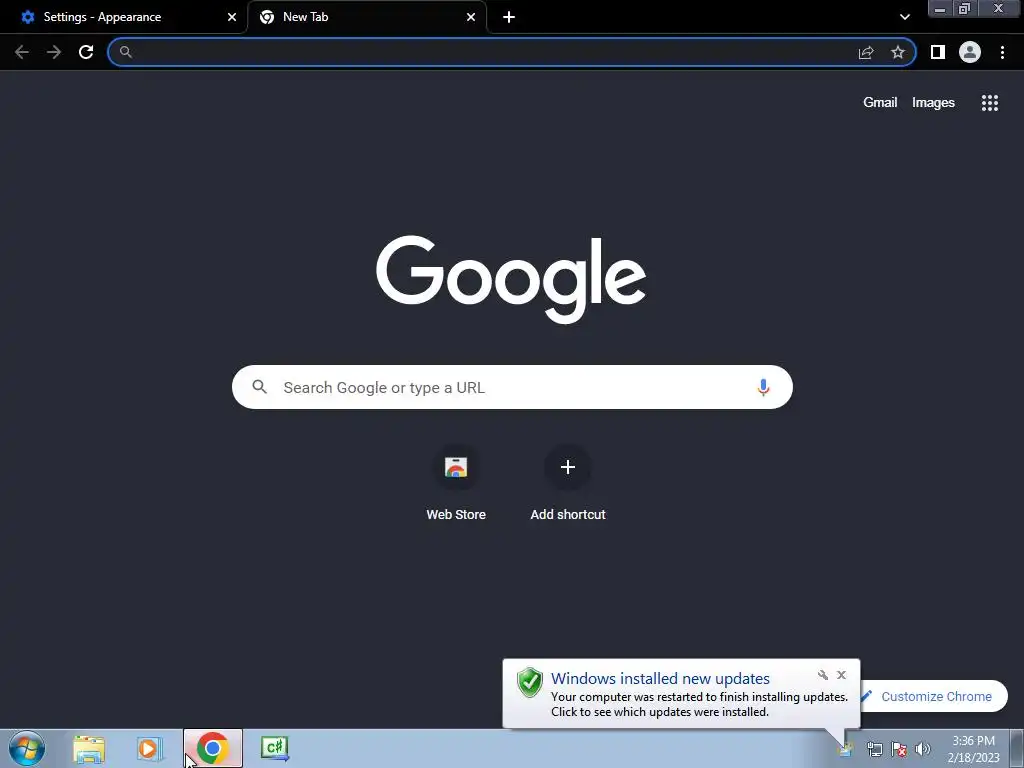Open Google Images link
The width and height of the screenshot is (1024, 768).
click(x=933, y=103)
